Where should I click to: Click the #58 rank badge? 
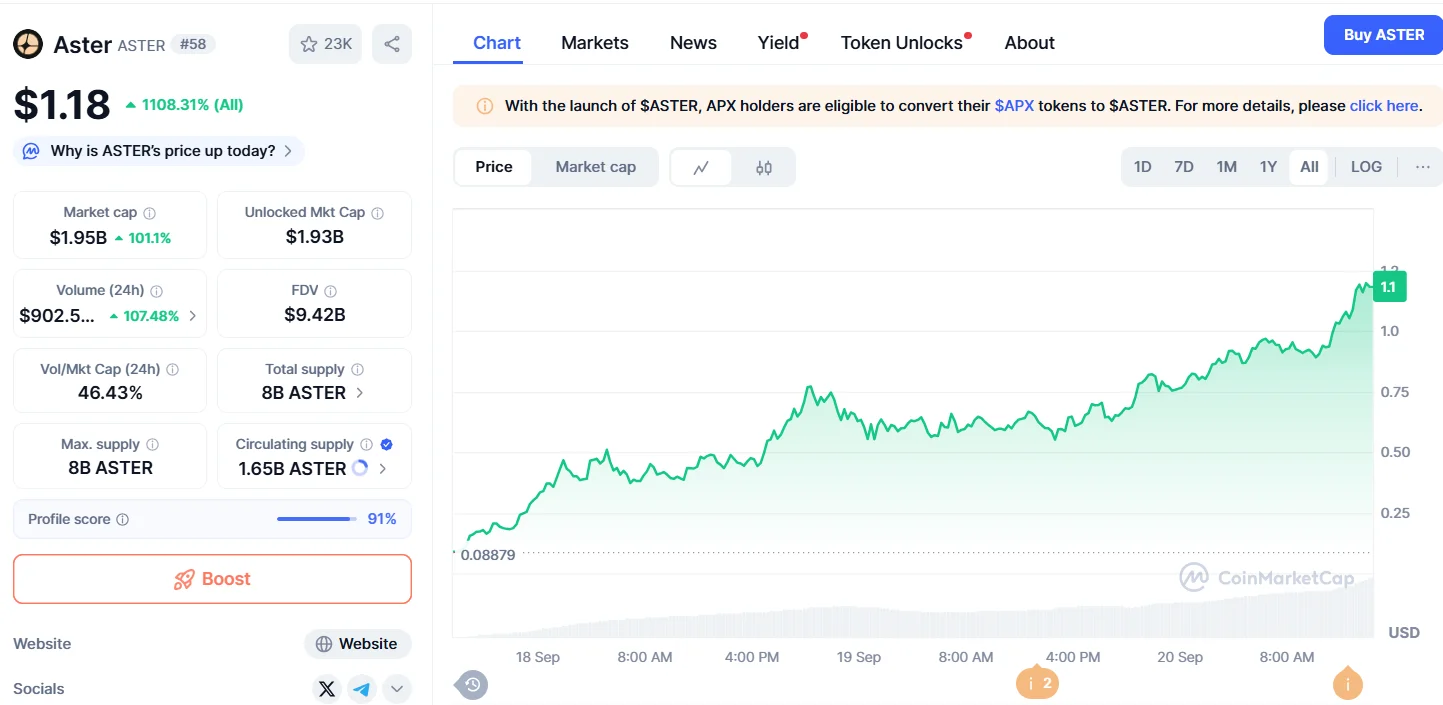point(192,44)
